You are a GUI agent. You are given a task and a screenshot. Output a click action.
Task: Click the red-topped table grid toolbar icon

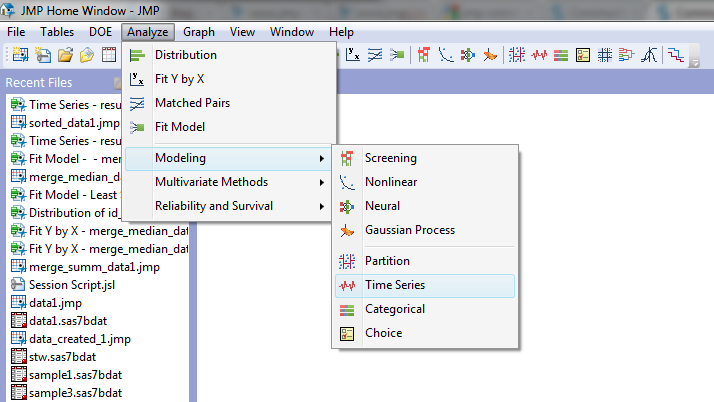click(x=109, y=55)
